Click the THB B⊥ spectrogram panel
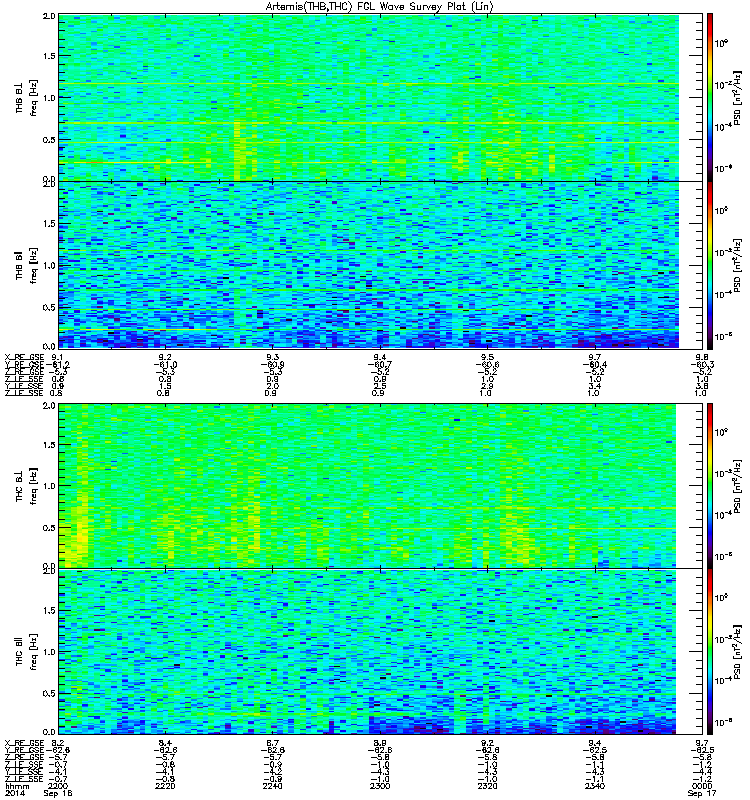 click(x=369, y=97)
